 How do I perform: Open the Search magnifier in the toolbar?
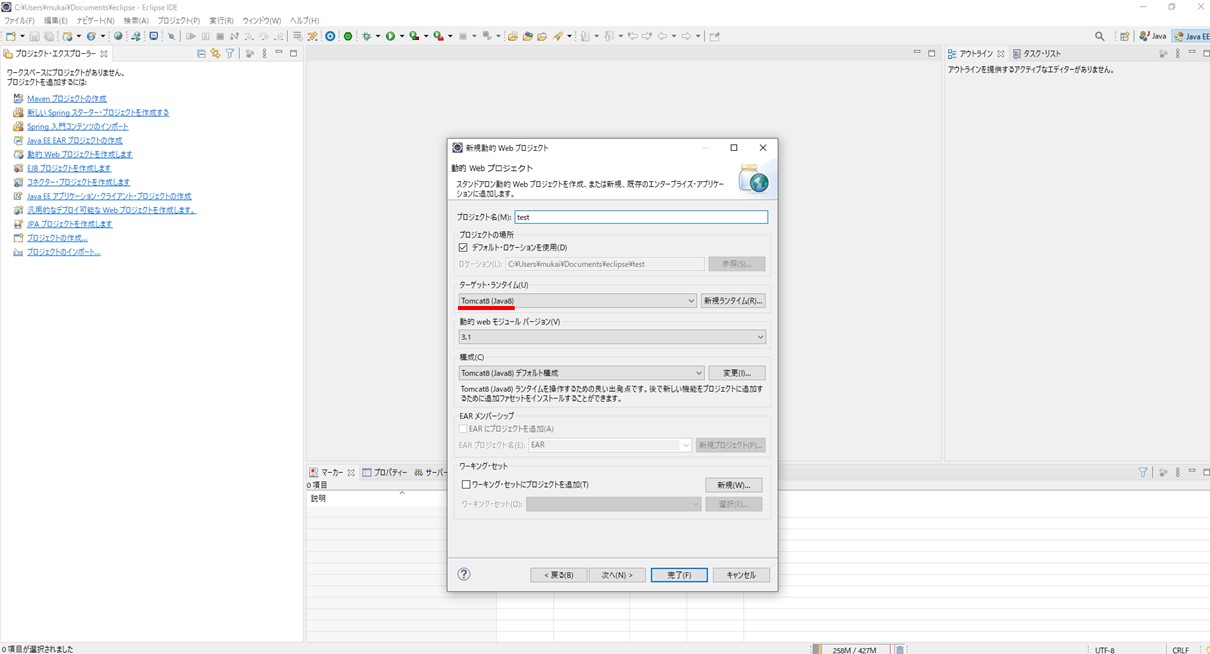coord(1100,36)
